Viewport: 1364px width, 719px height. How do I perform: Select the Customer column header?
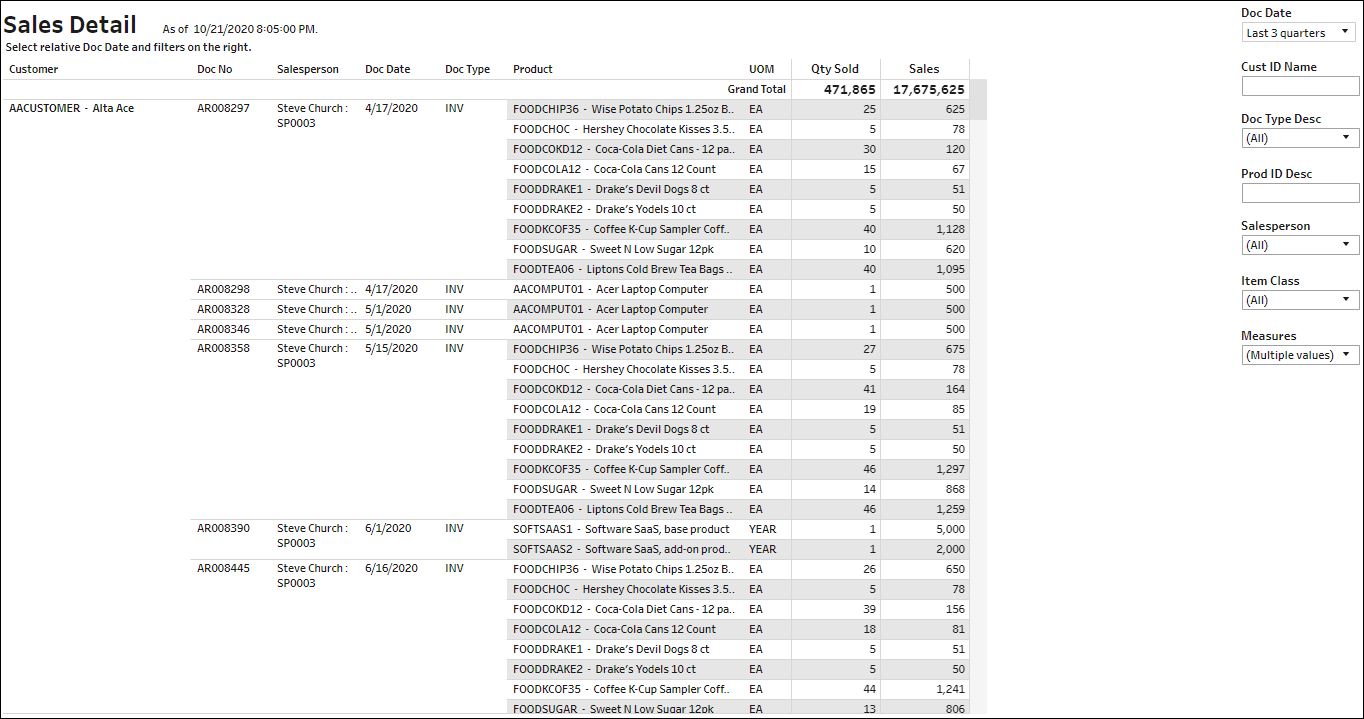[x=34, y=69]
